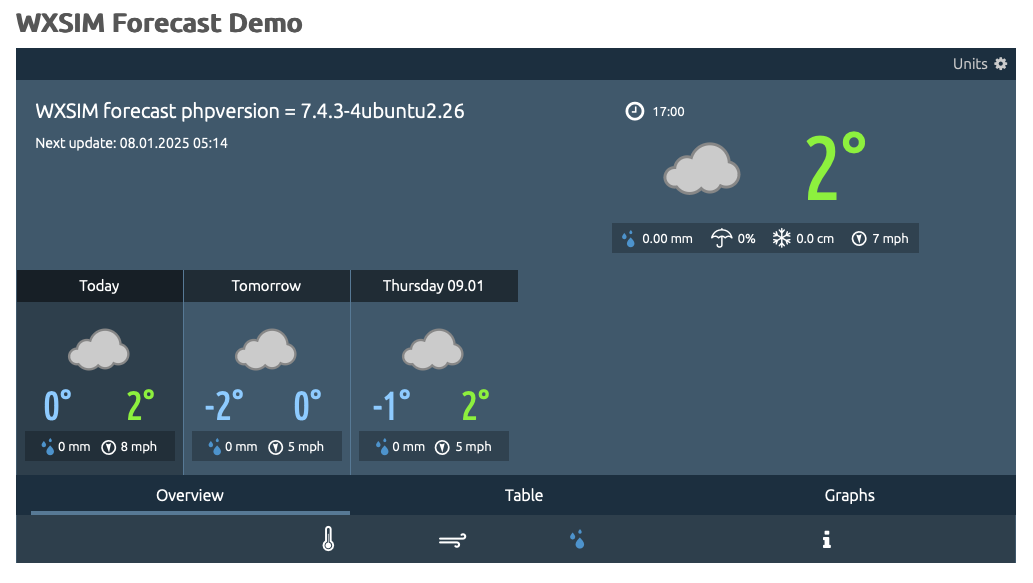Click Thursday's high temperature 2°
This screenshot has height=583, width=1033.
coord(475,405)
